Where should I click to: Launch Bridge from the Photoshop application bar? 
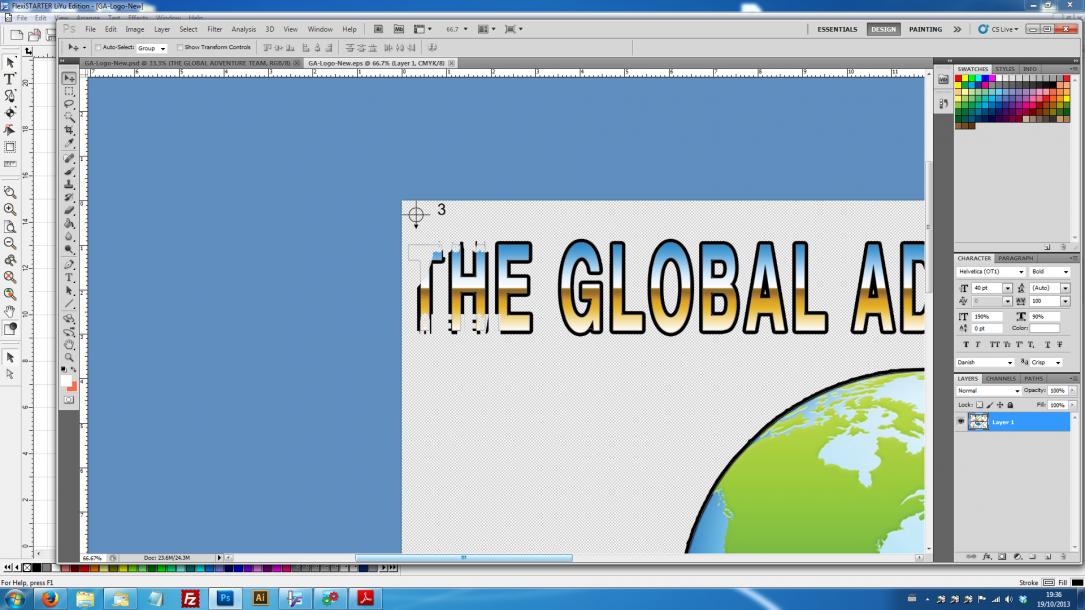379,29
